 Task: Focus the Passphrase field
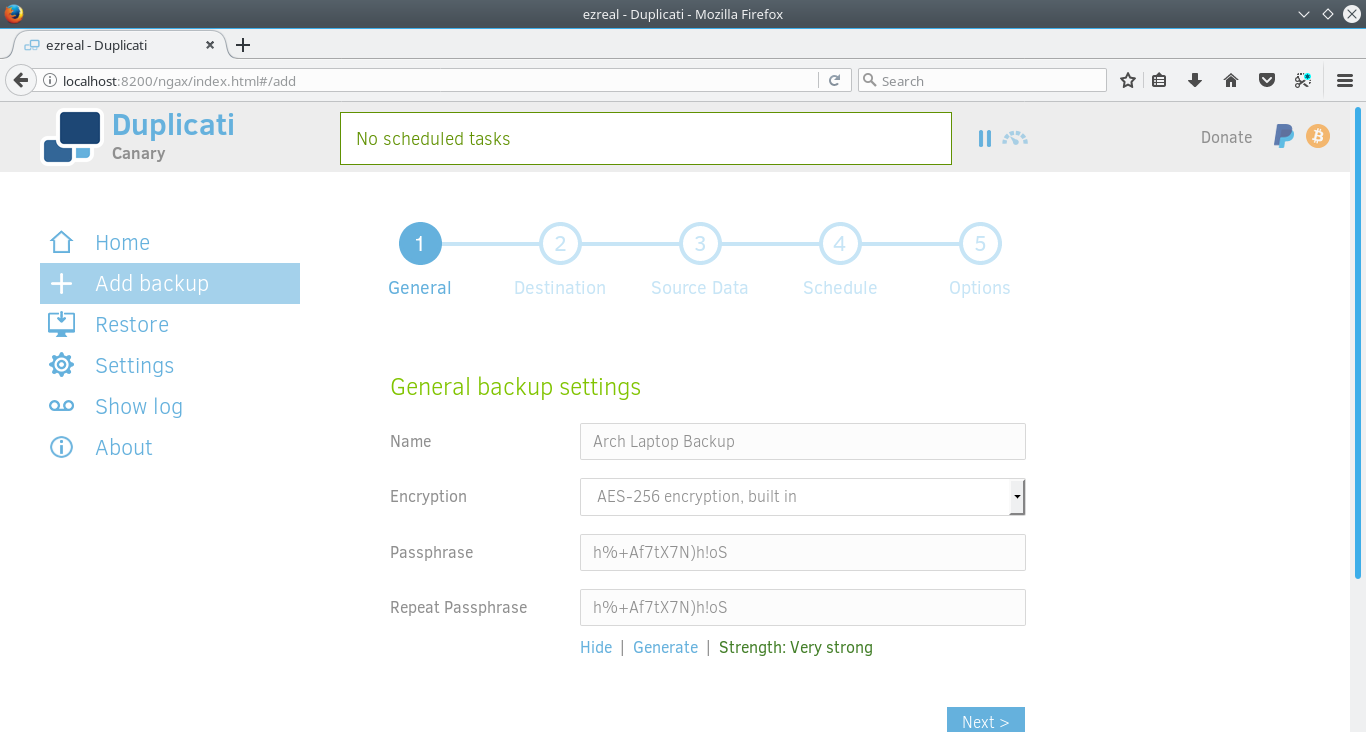[x=803, y=552]
